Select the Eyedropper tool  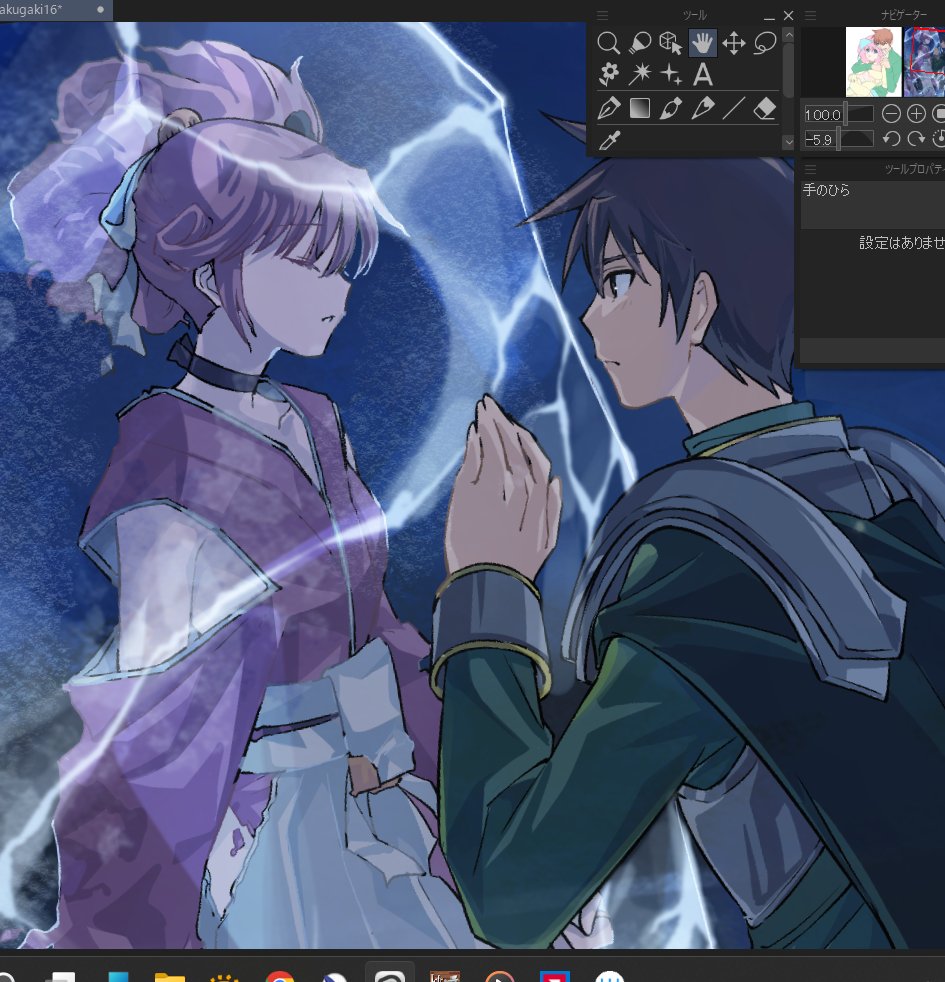point(608,140)
